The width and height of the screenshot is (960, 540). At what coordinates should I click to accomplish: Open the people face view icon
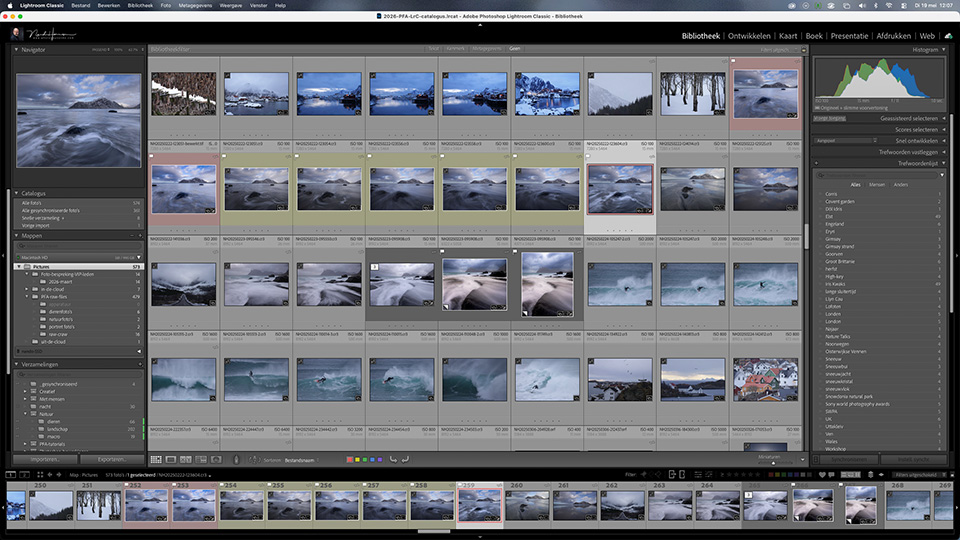coord(216,459)
